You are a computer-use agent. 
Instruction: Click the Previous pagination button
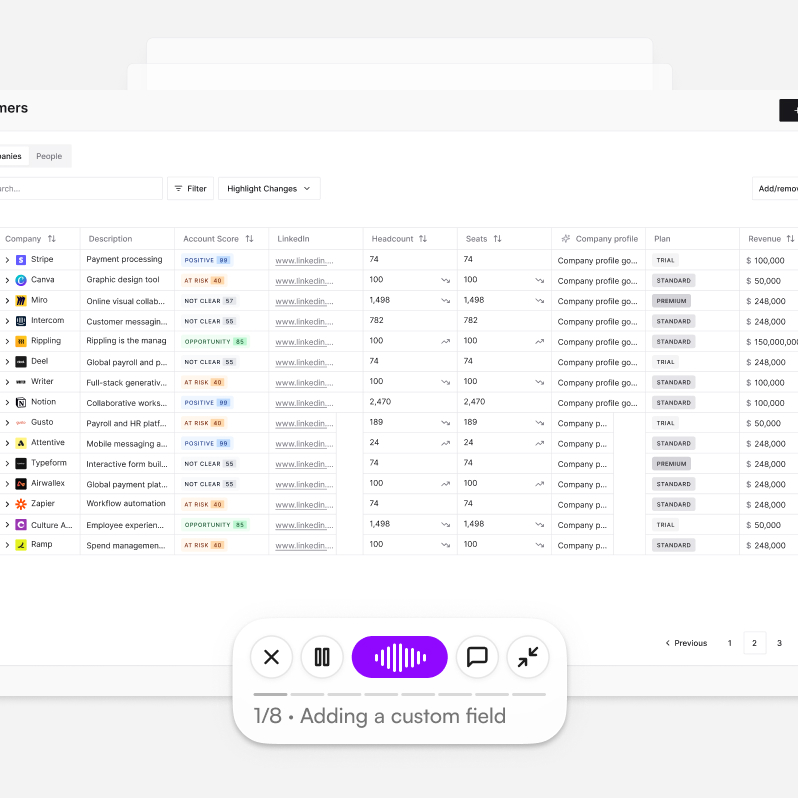click(686, 643)
